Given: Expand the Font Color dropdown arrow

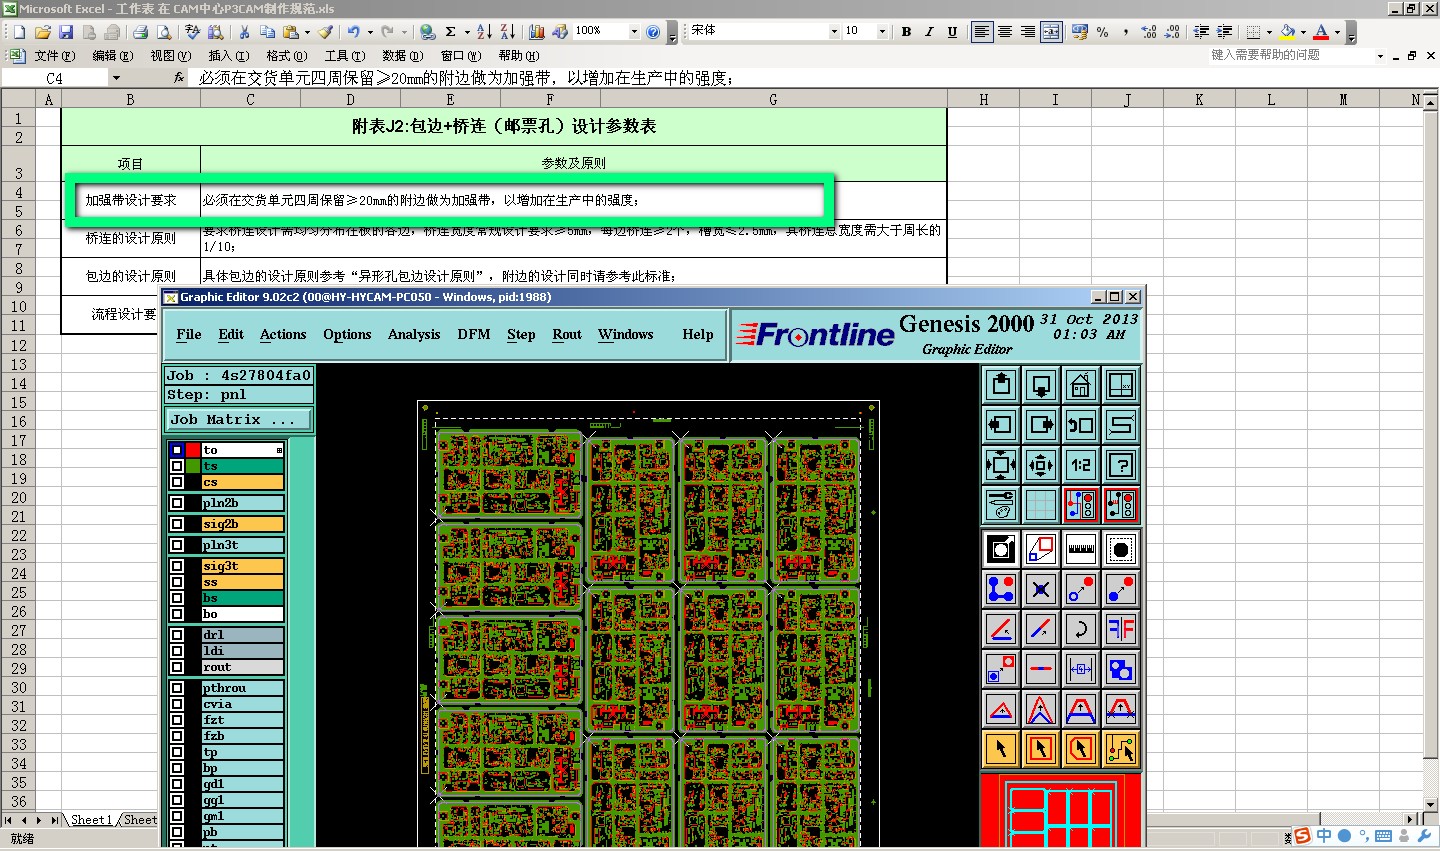Looking at the screenshot, I should click(x=1338, y=32).
